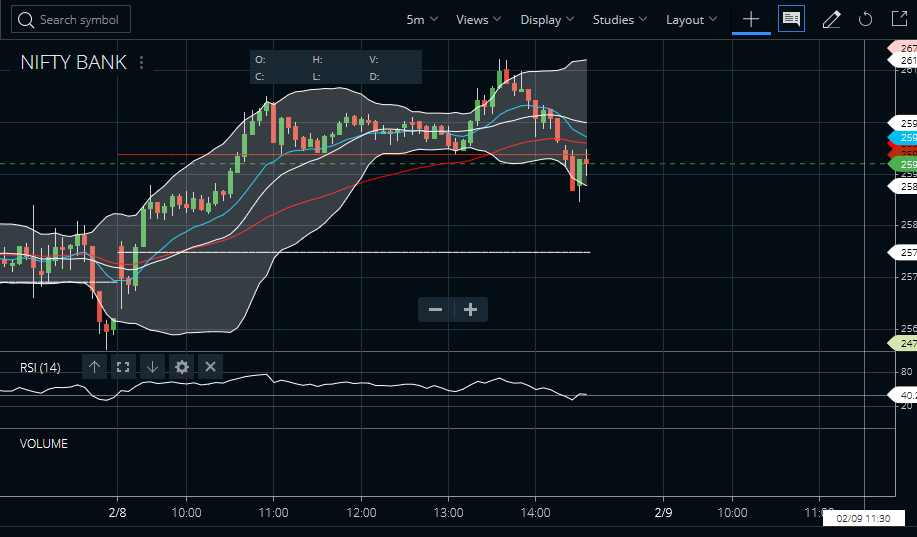Screen dimensions: 917x537
Task: Open RSI settings with the gear icon
Action: coord(182,367)
